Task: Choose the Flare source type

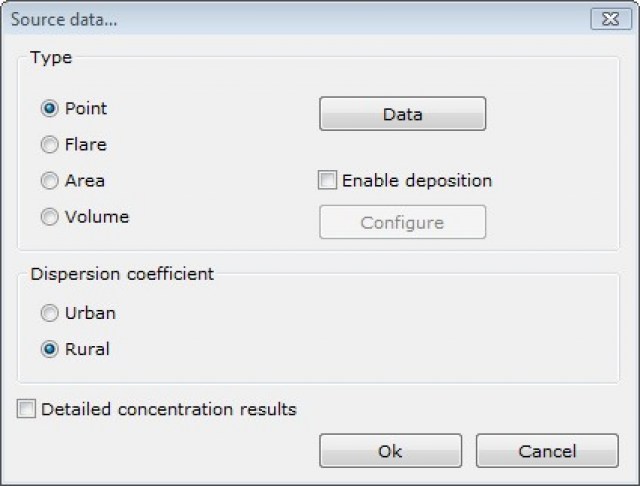Action: click(49, 145)
